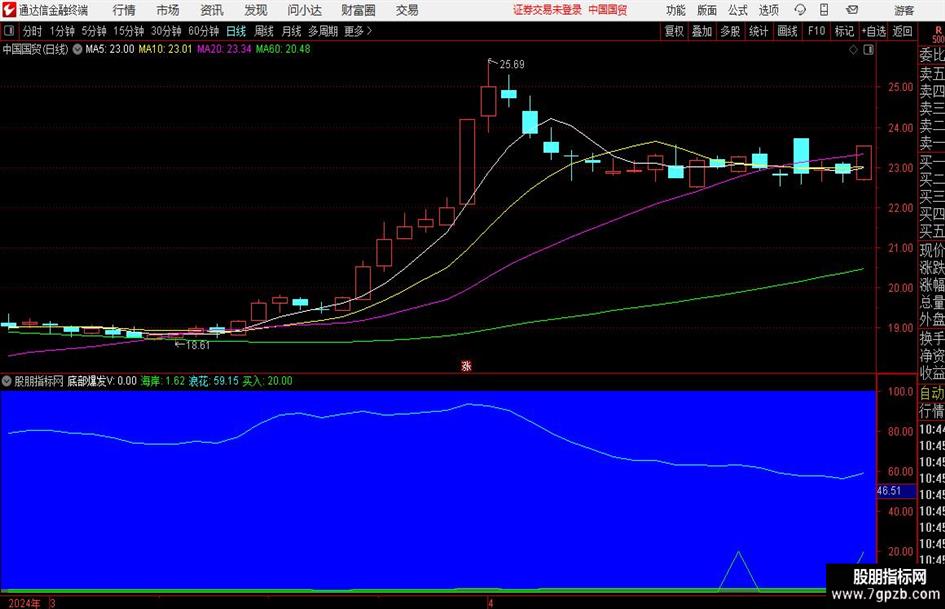Click 买入: 20.00 indicator value

click(x=268, y=381)
